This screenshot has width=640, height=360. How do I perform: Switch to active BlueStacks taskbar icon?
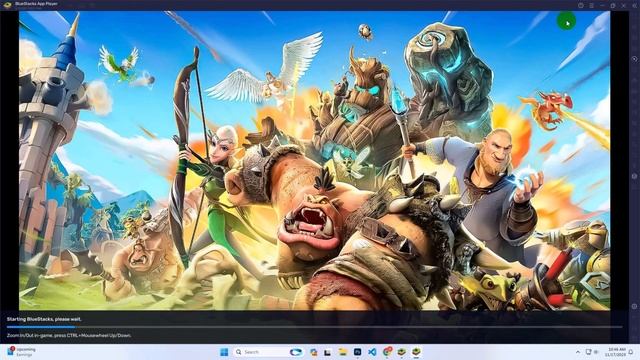pyautogui.click(x=416, y=352)
